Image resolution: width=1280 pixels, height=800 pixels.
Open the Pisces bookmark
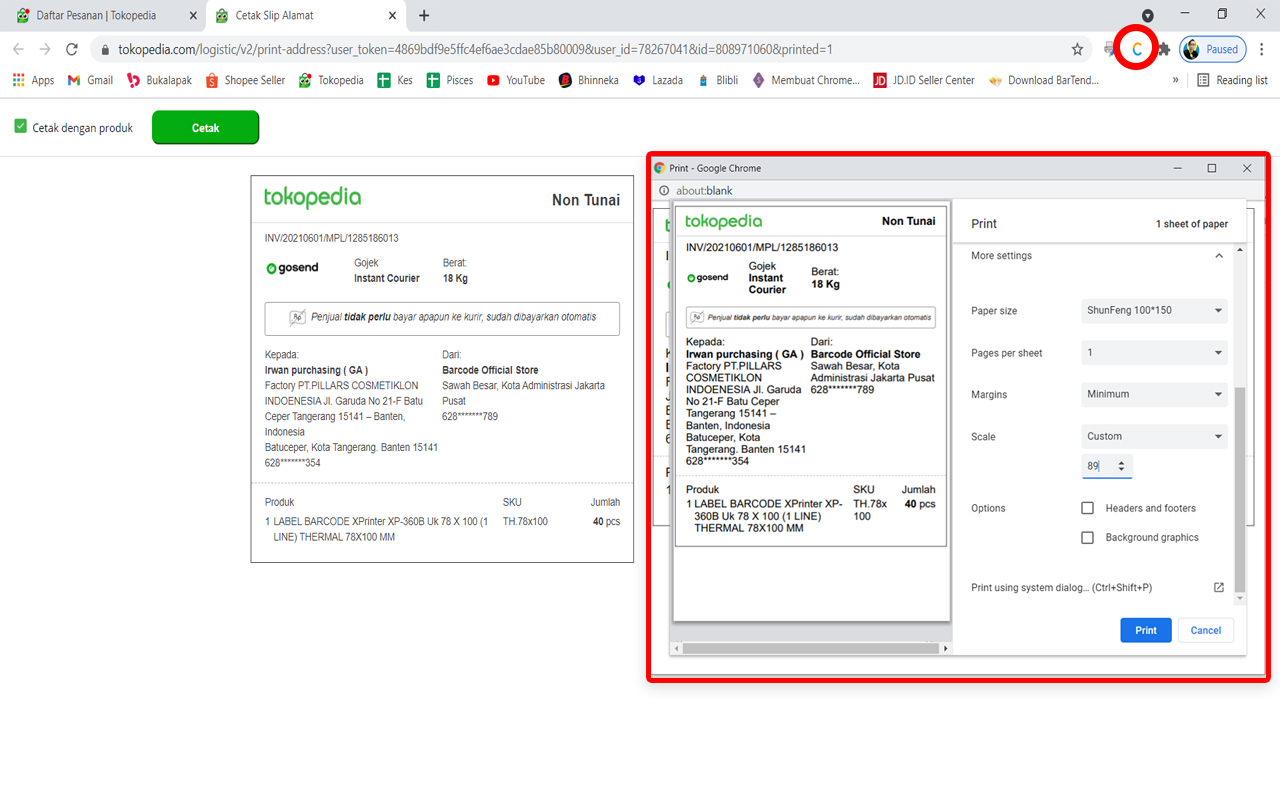[x=450, y=80]
